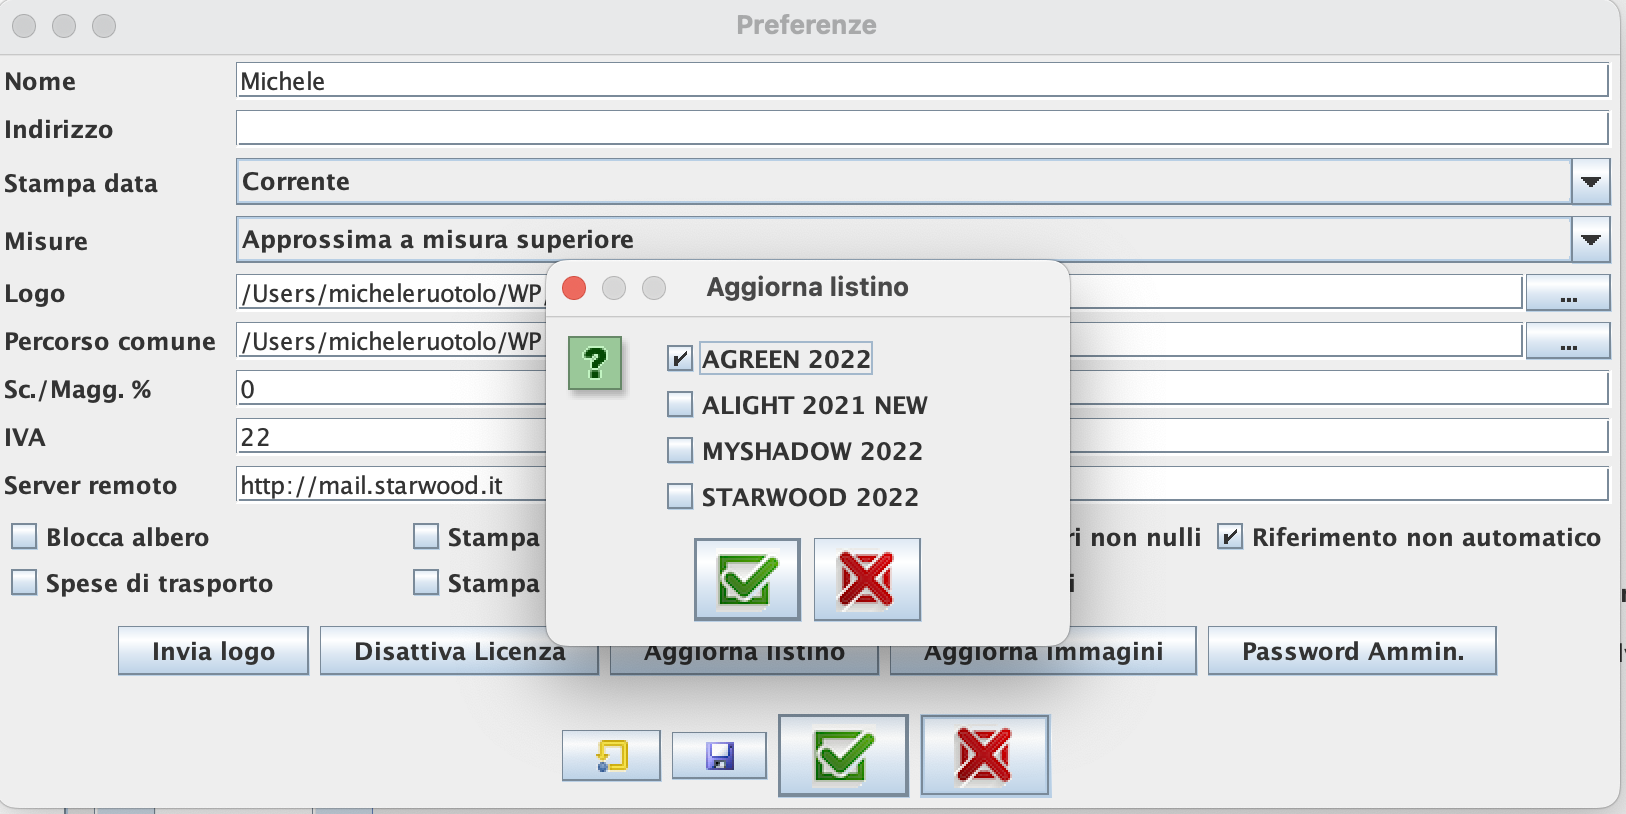This screenshot has width=1626, height=814.
Task: Click the green question mark icon
Action: tap(595, 362)
